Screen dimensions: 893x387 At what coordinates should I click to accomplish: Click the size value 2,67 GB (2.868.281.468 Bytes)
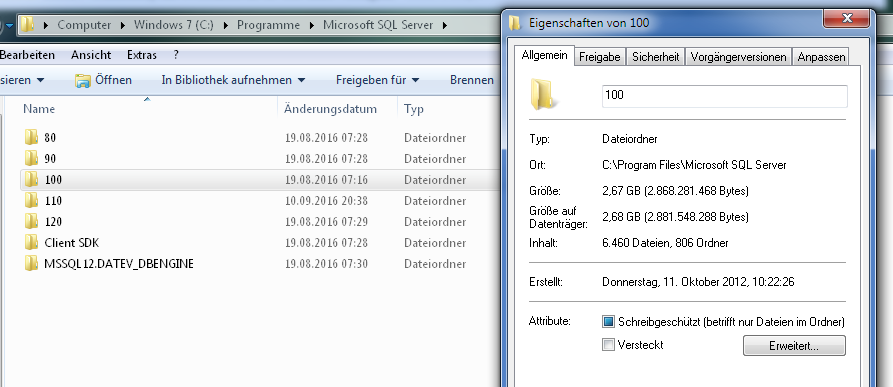click(675, 191)
